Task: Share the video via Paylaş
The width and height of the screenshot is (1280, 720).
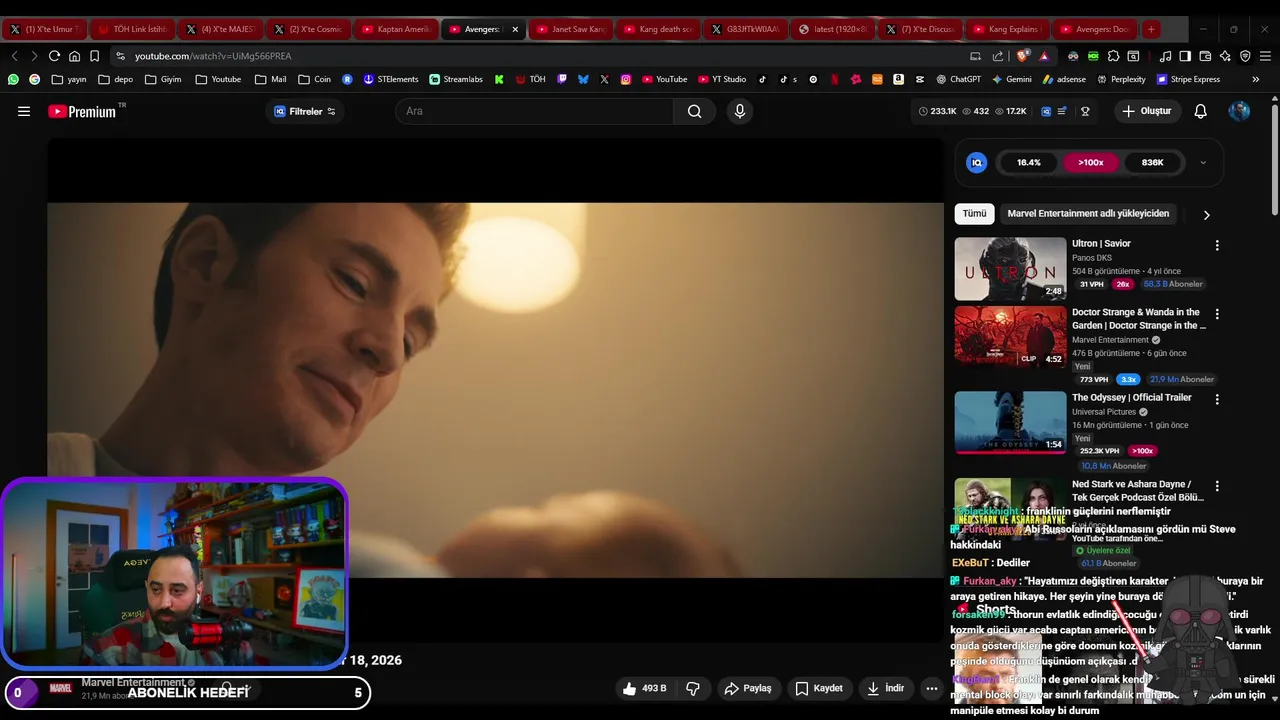Action: (x=748, y=688)
